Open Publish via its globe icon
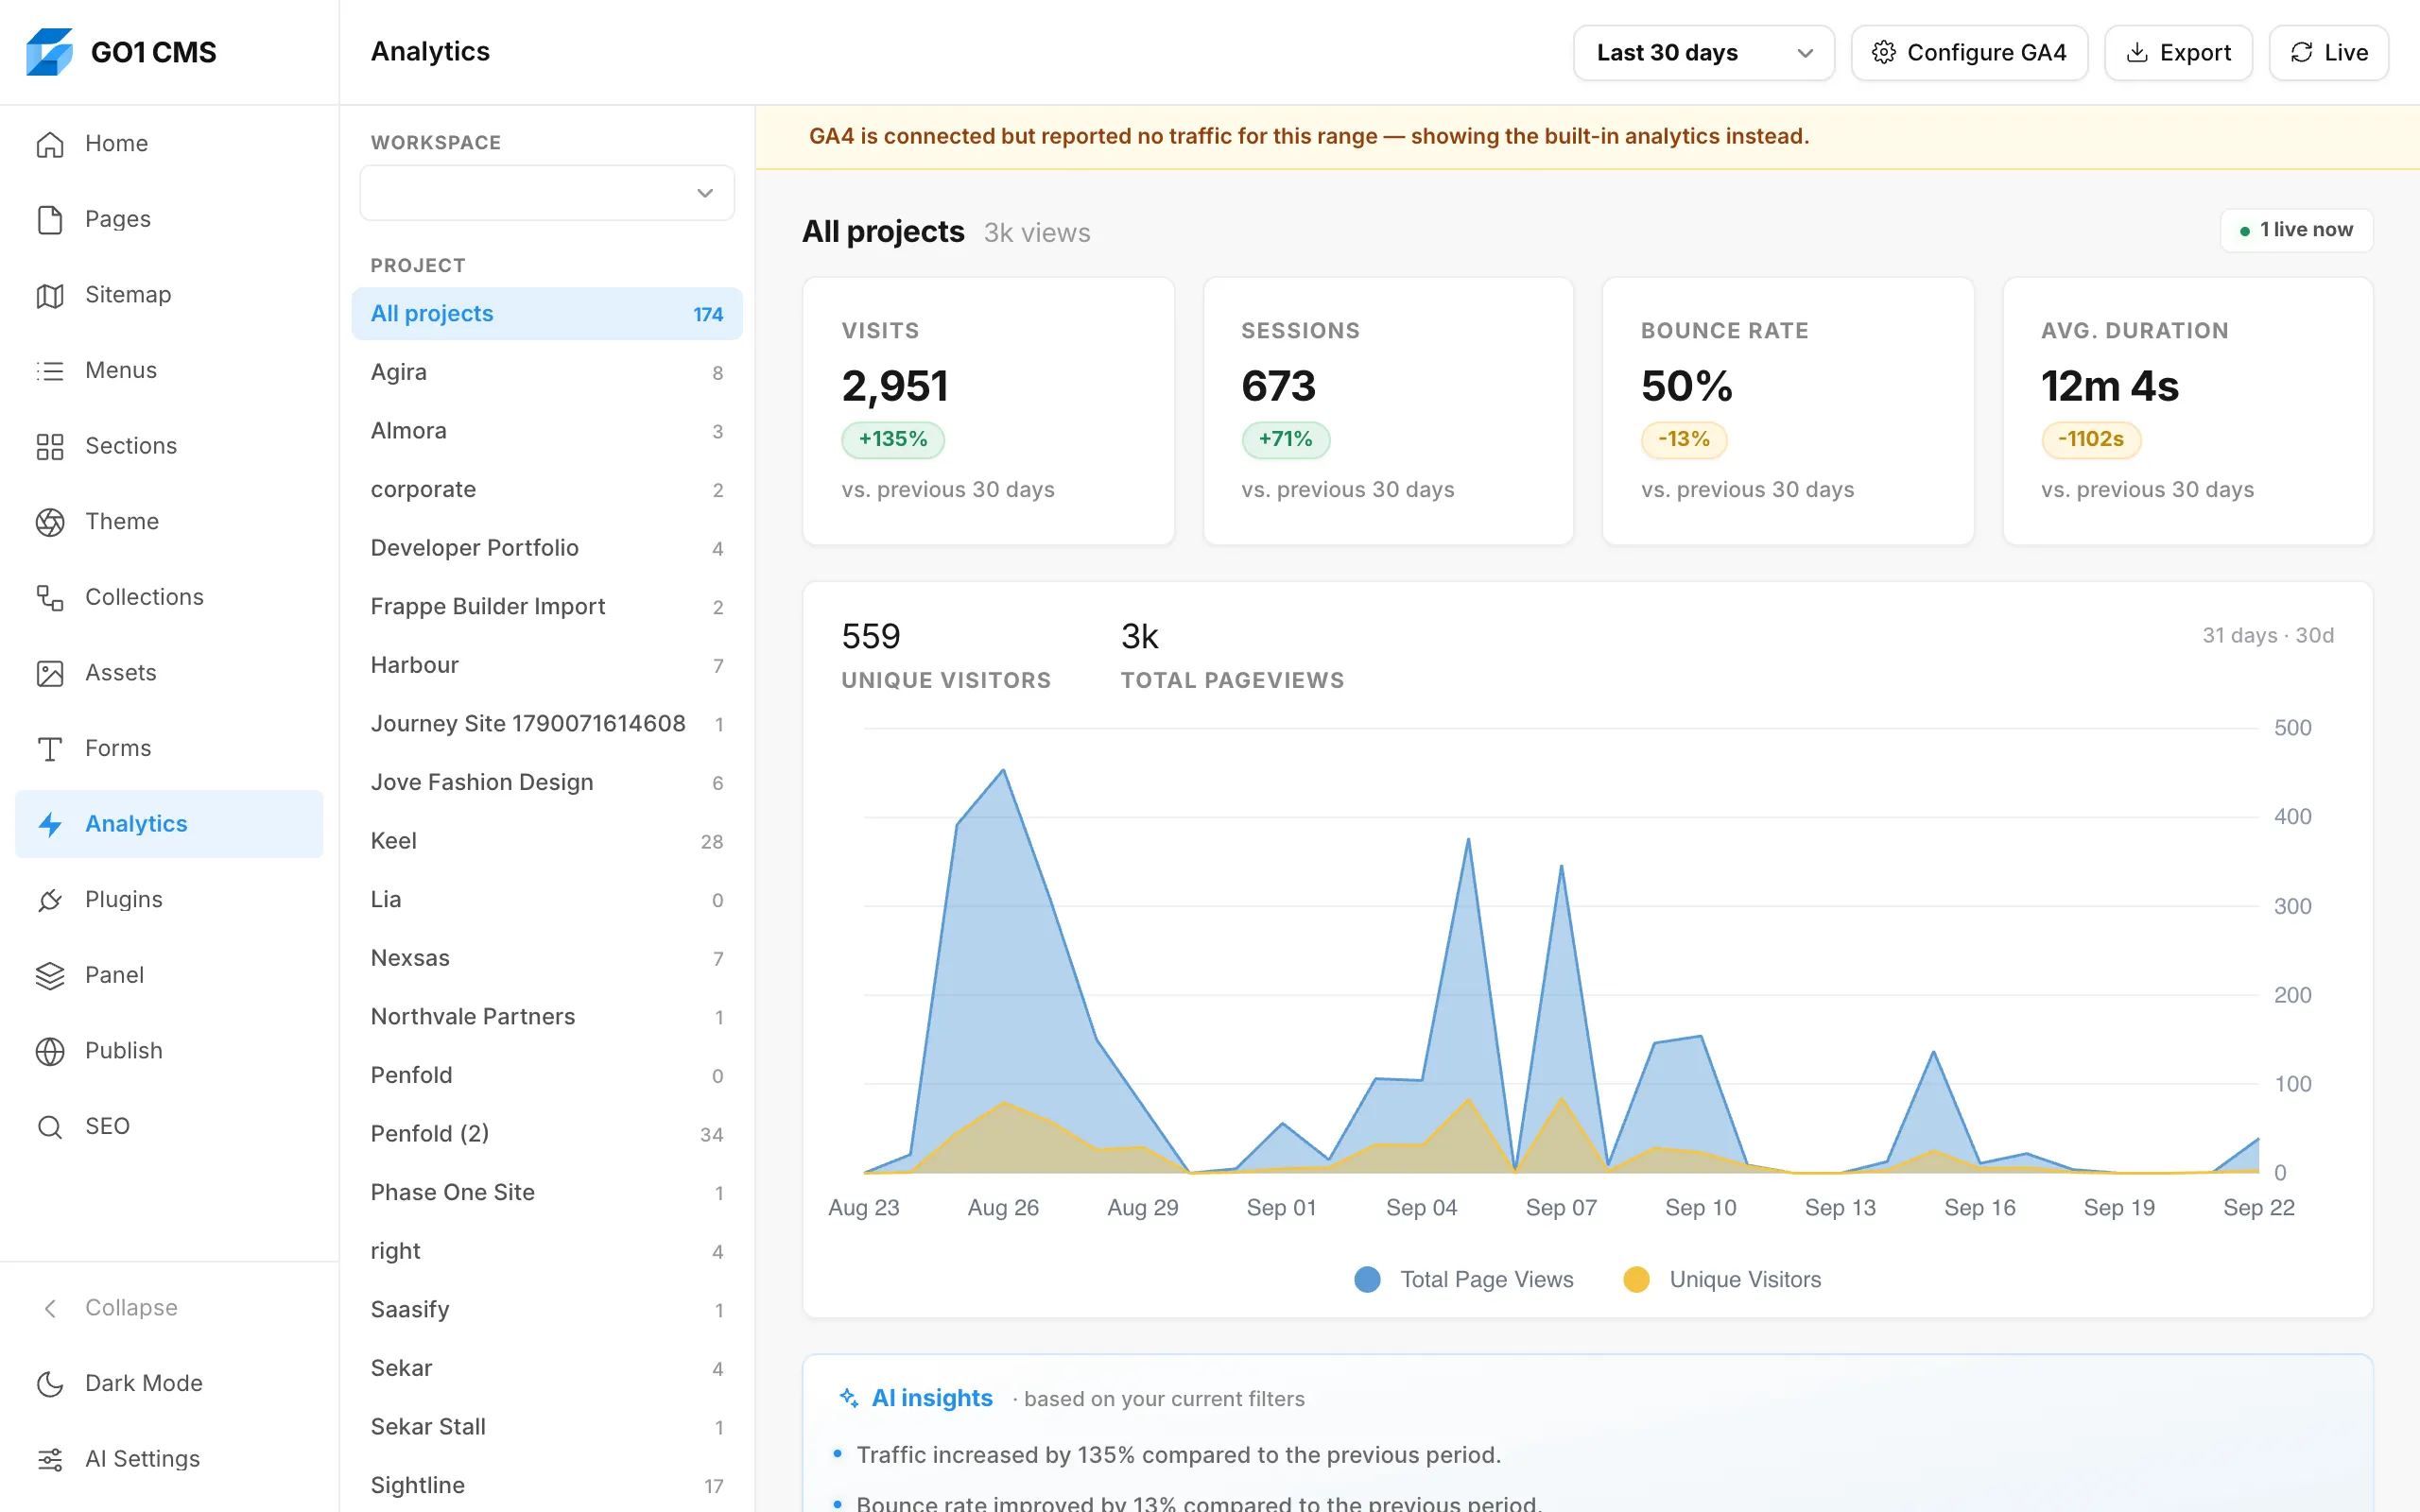This screenshot has width=2420, height=1512. (x=50, y=1051)
